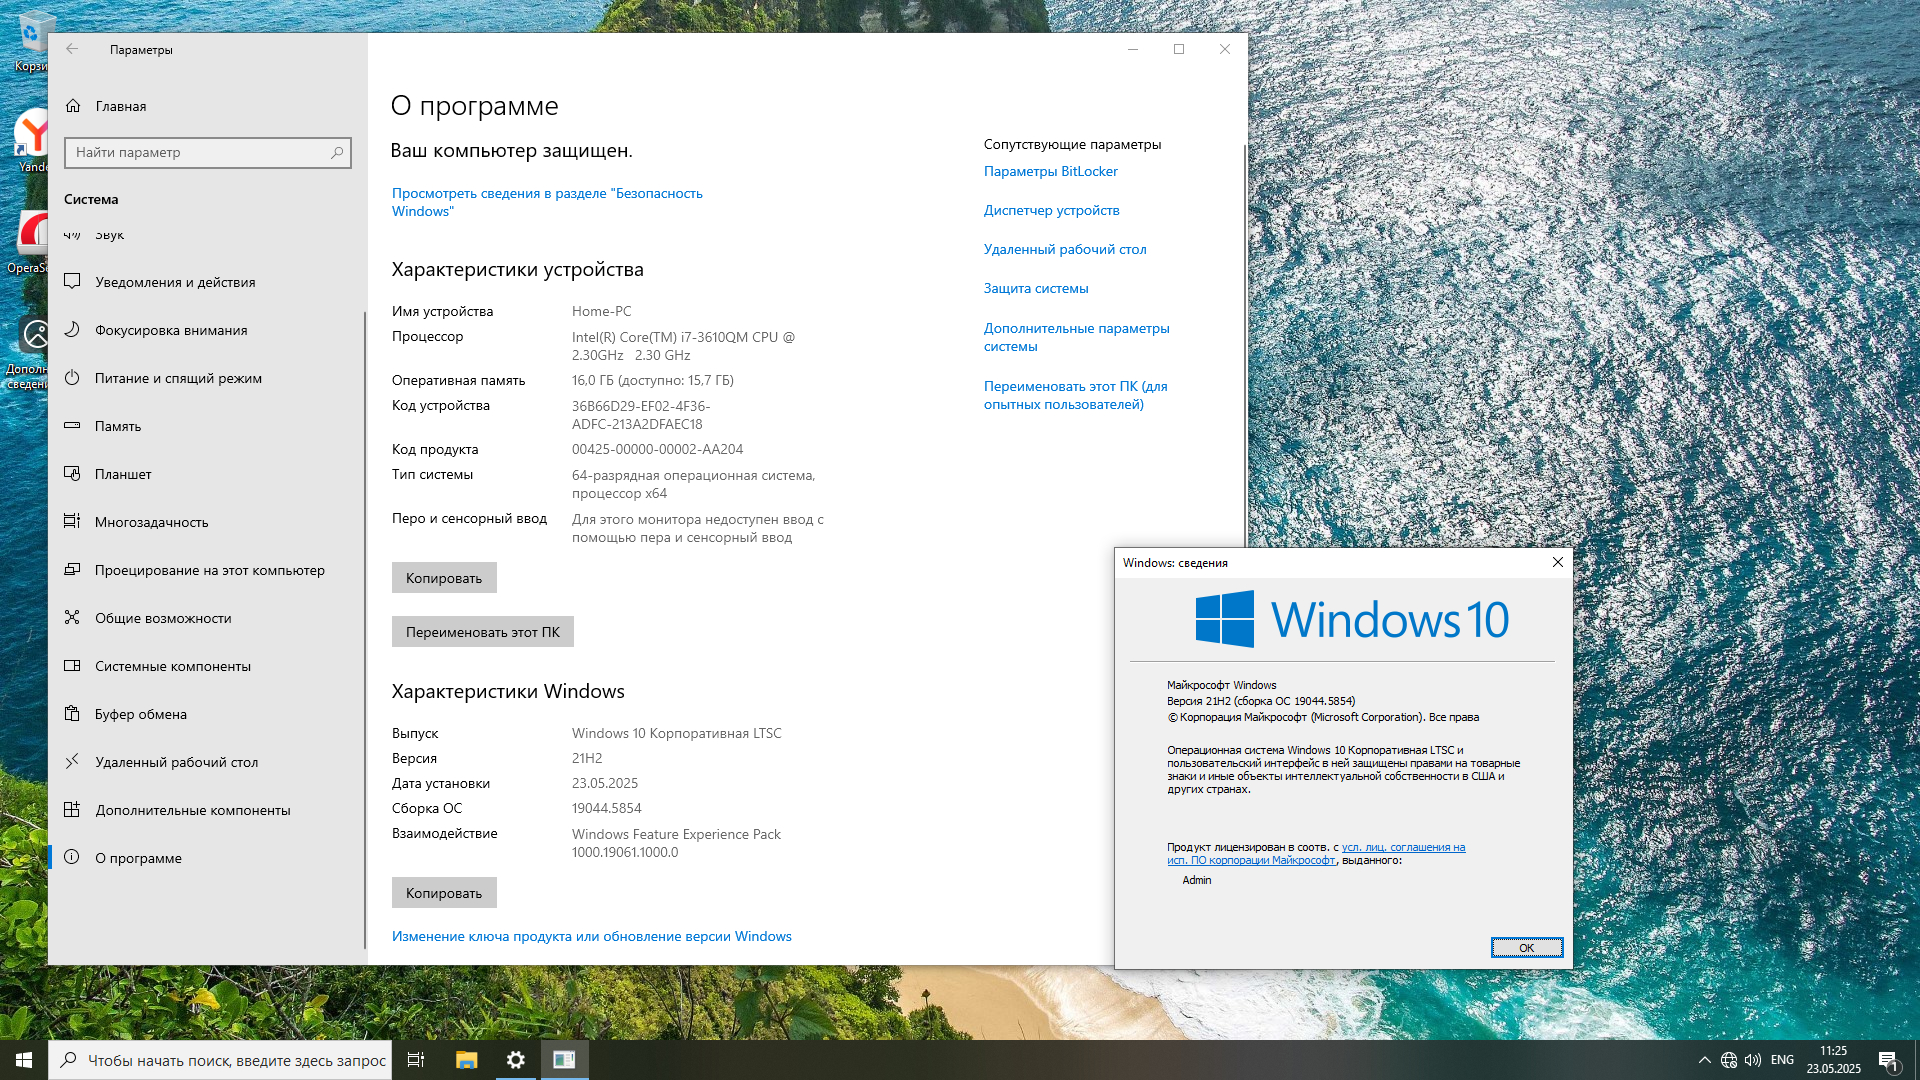Click OK in Windows сведения dialog
The width and height of the screenshot is (1920, 1080).
pyautogui.click(x=1526, y=948)
